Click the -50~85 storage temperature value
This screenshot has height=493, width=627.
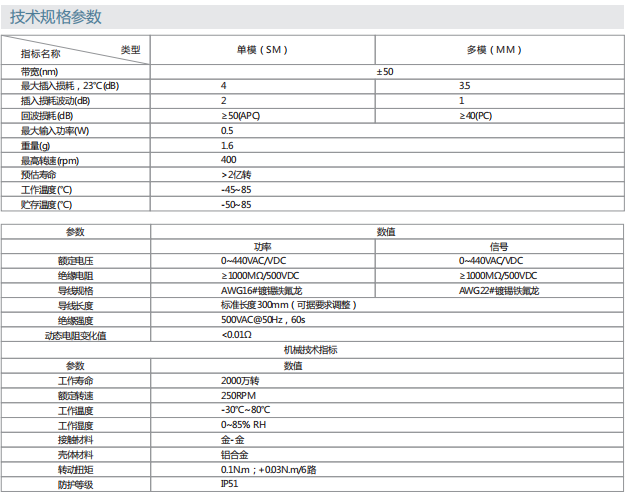(x=236, y=204)
